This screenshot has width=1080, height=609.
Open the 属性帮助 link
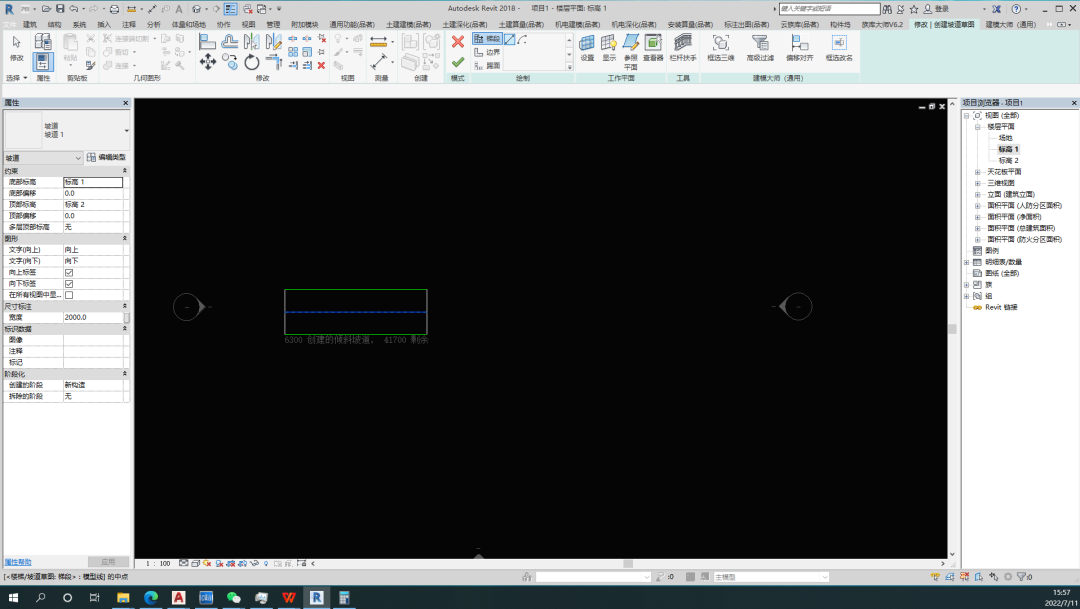click(18, 562)
